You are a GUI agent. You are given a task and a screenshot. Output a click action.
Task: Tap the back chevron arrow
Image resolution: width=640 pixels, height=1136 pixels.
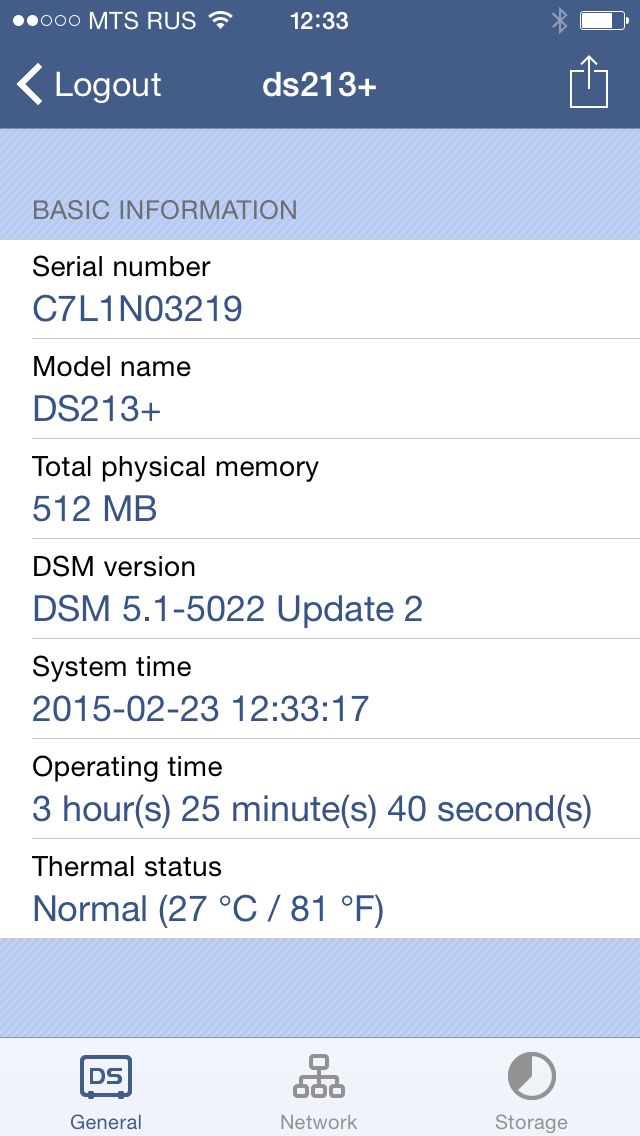tap(30, 85)
